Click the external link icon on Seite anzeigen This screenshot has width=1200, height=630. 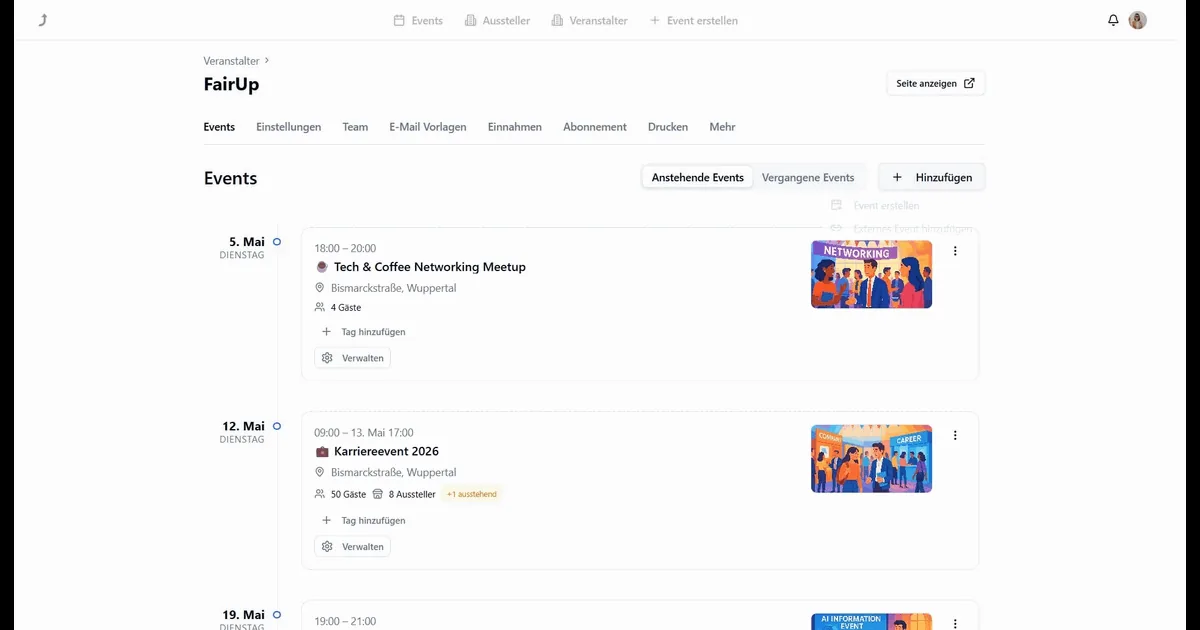click(x=969, y=83)
